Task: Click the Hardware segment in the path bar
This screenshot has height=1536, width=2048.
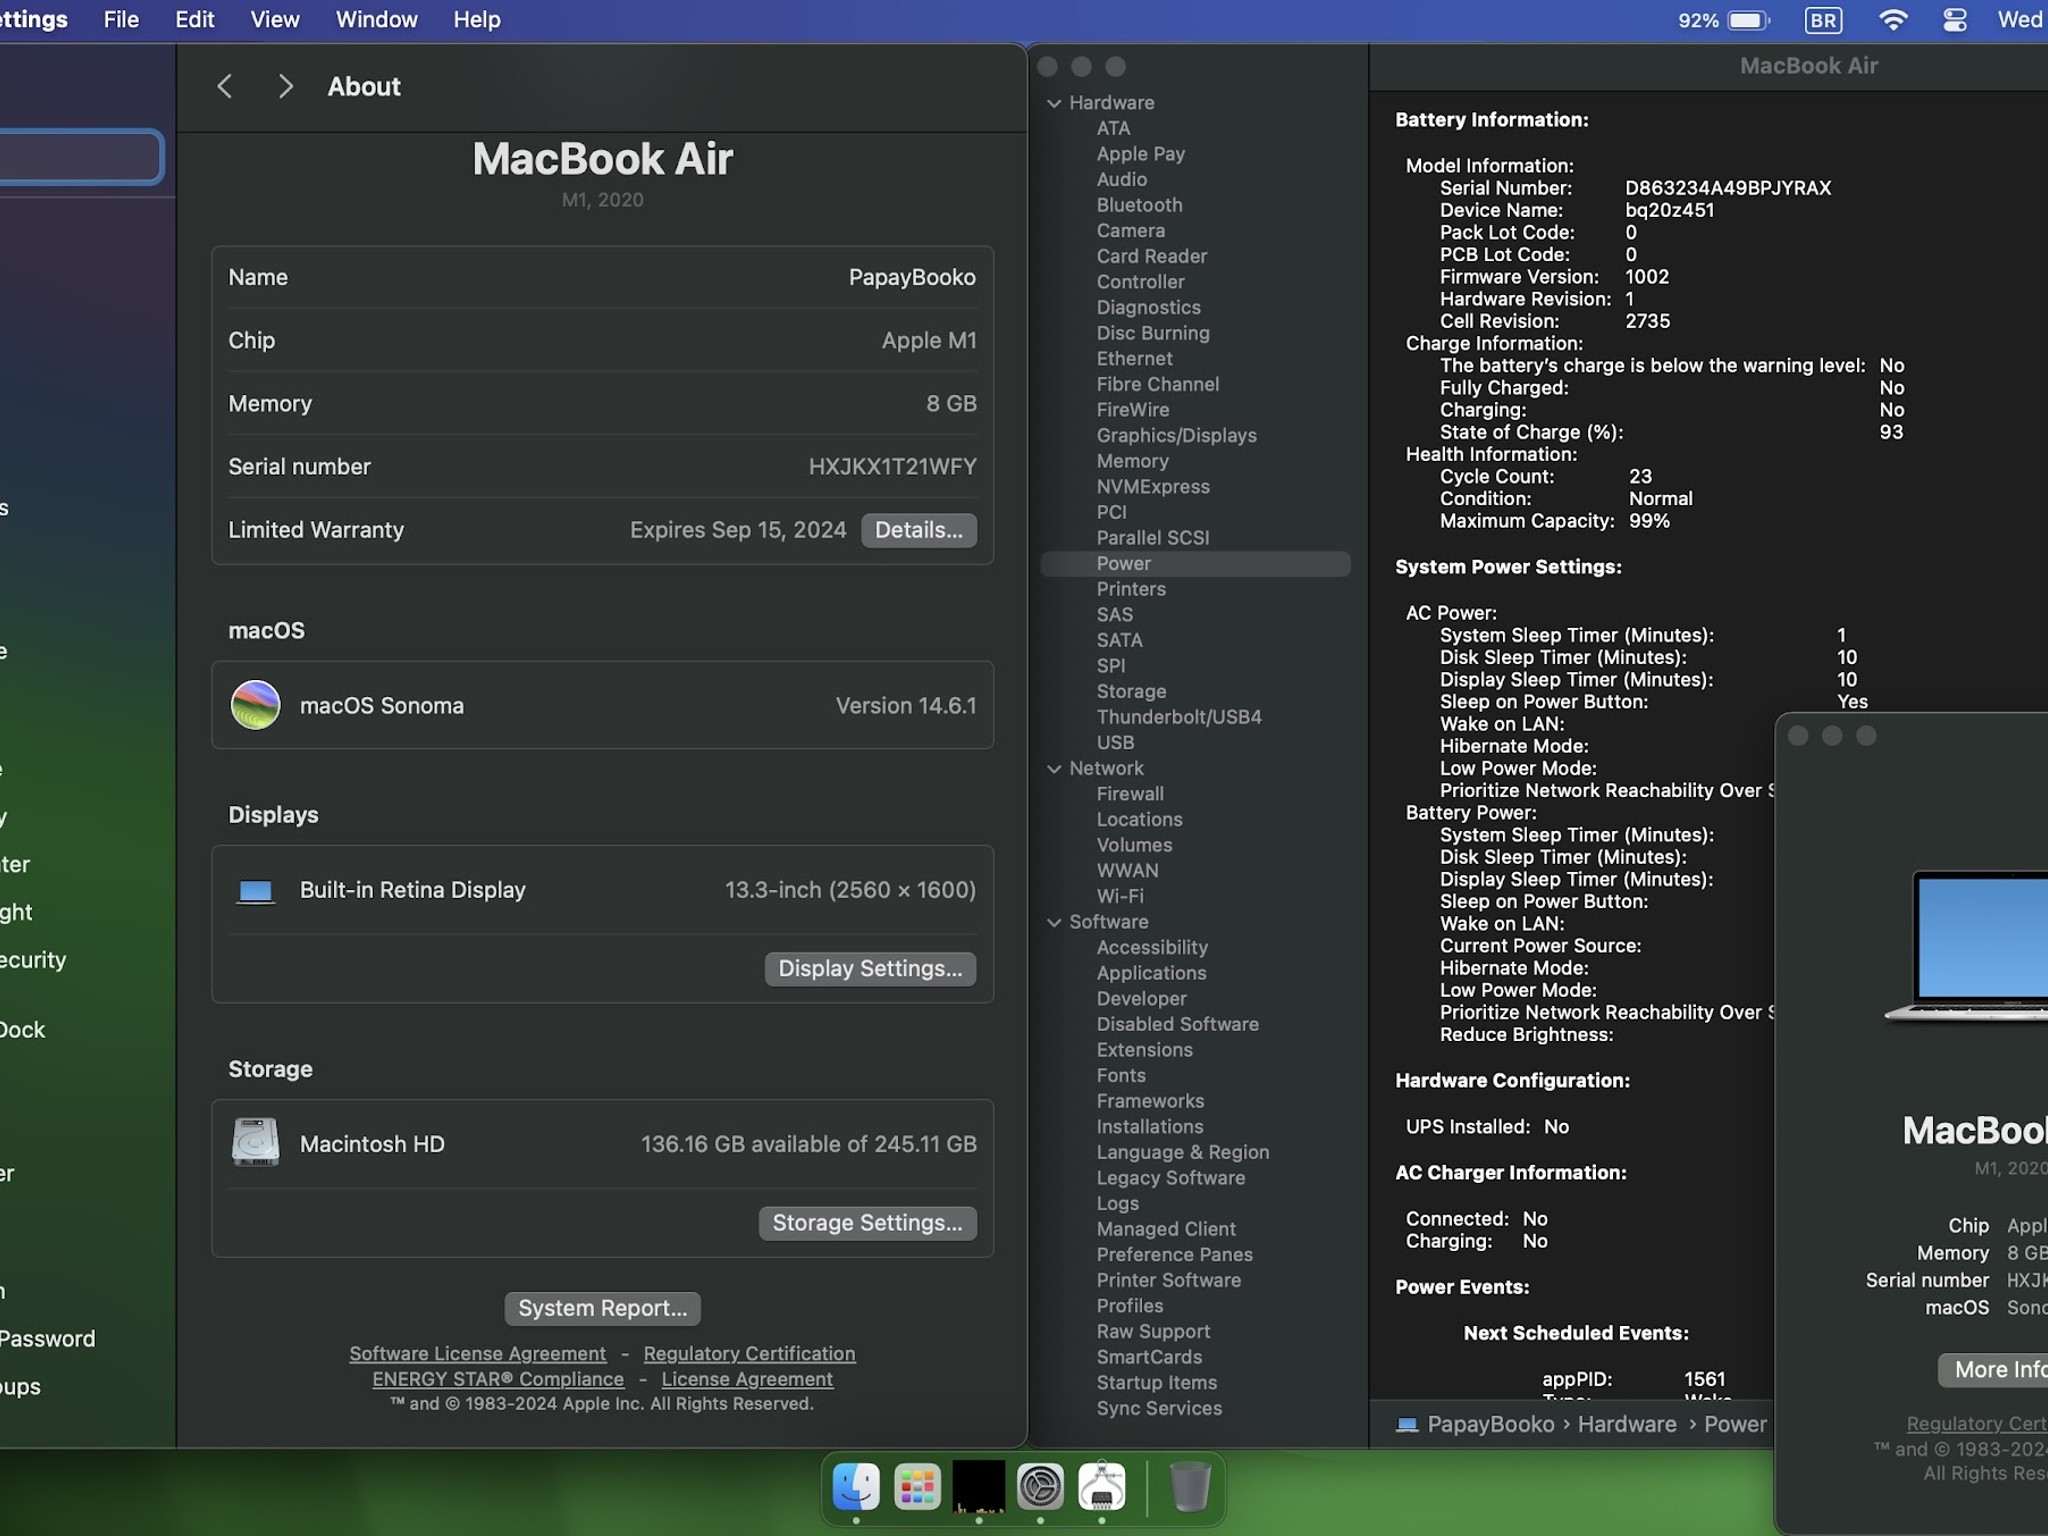Action: pyautogui.click(x=1627, y=1424)
